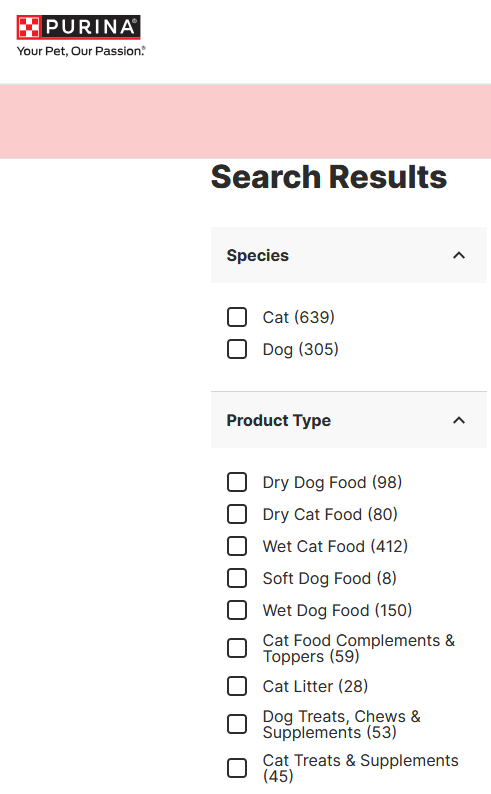Collapse the Species filter chevron
Viewport: 491px width, 794px height.
coord(459,255)
